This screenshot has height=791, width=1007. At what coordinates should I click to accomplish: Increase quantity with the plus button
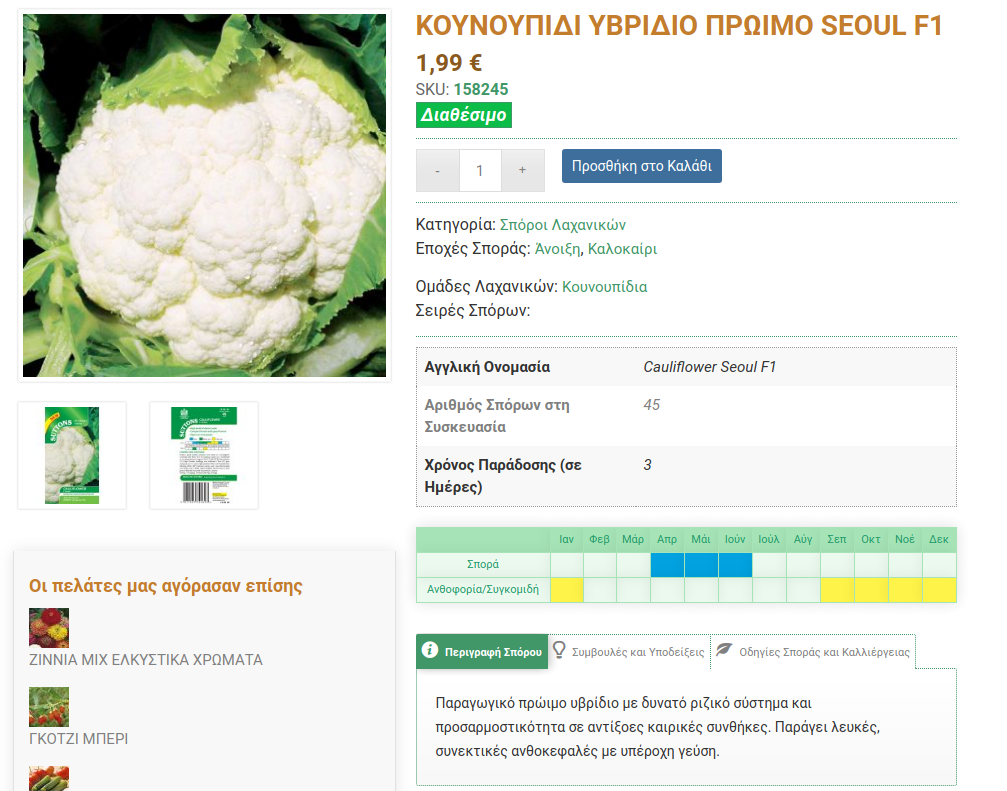[522, 171]
